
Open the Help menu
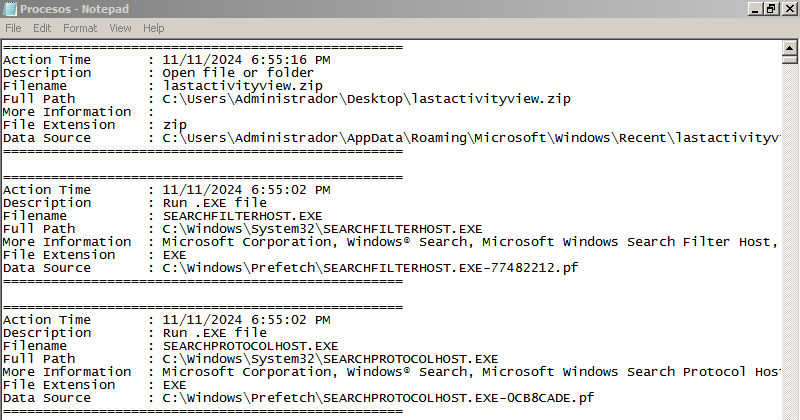coord(154,28)
